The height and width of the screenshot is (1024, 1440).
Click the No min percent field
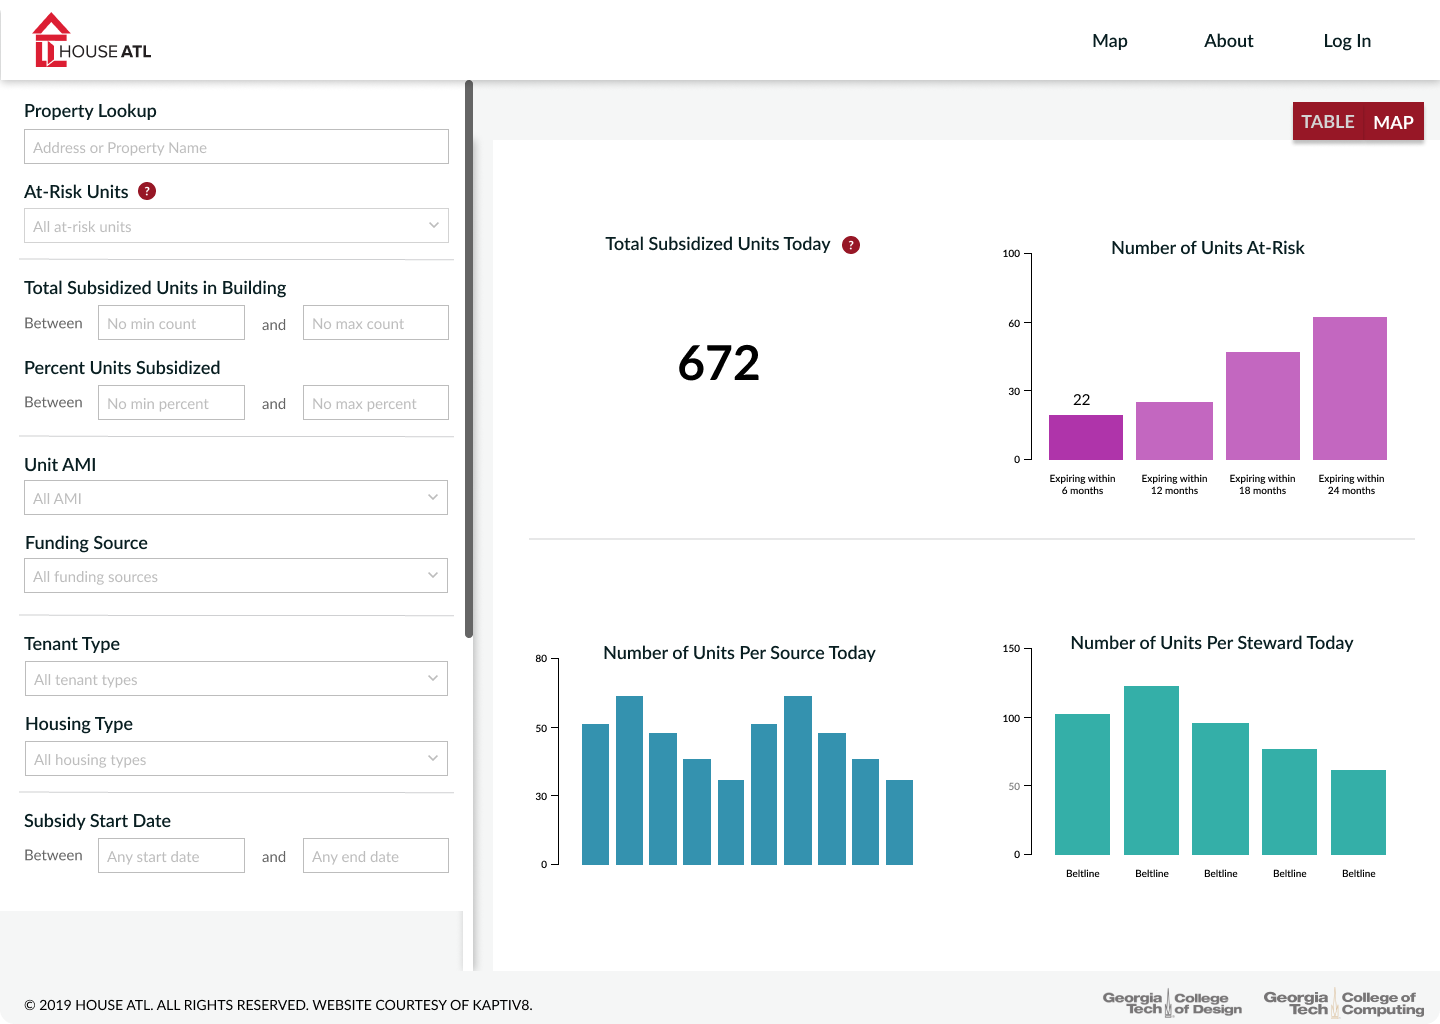tap(171, 403)
